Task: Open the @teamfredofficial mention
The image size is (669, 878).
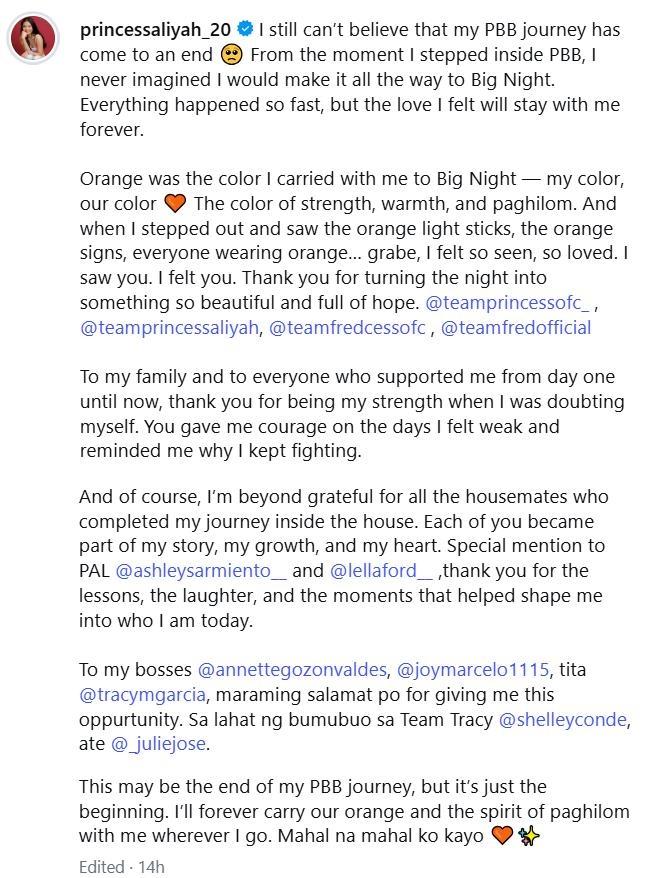Action: (x=516, y=327)
